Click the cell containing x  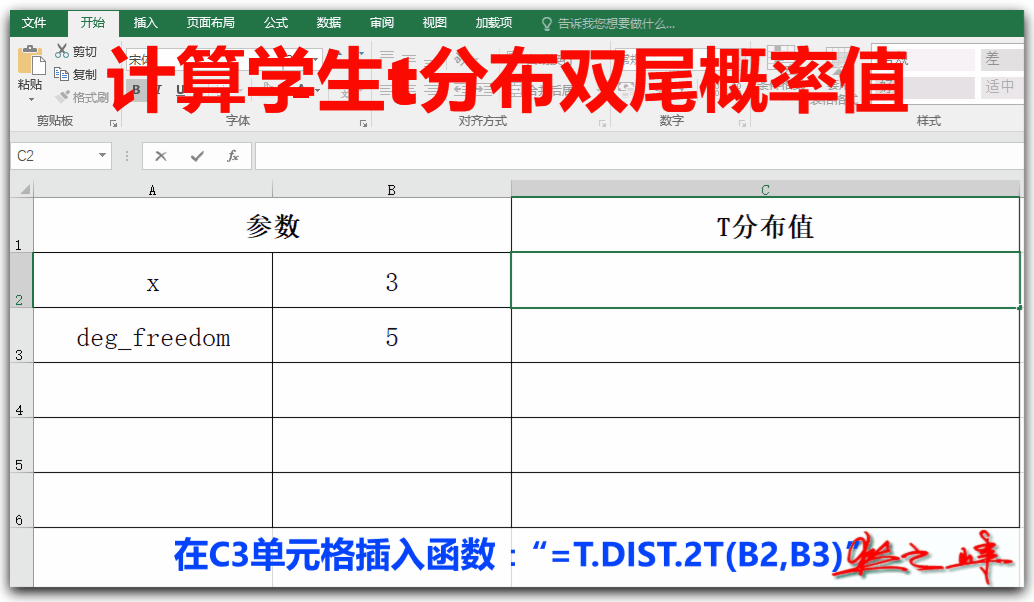152,280
